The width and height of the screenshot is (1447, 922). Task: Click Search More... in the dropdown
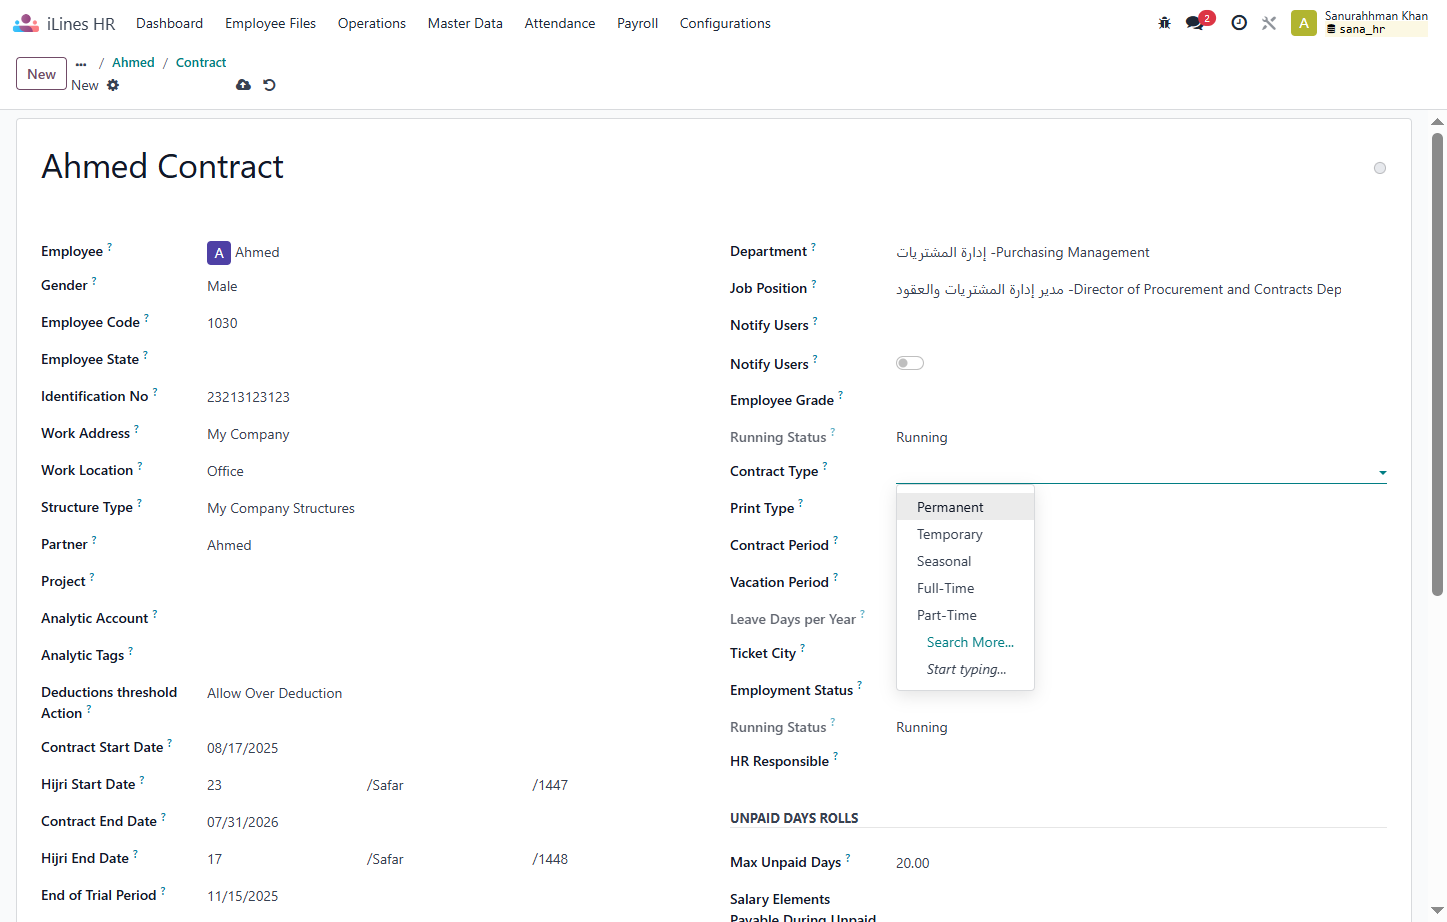click(x=970, y=642)
